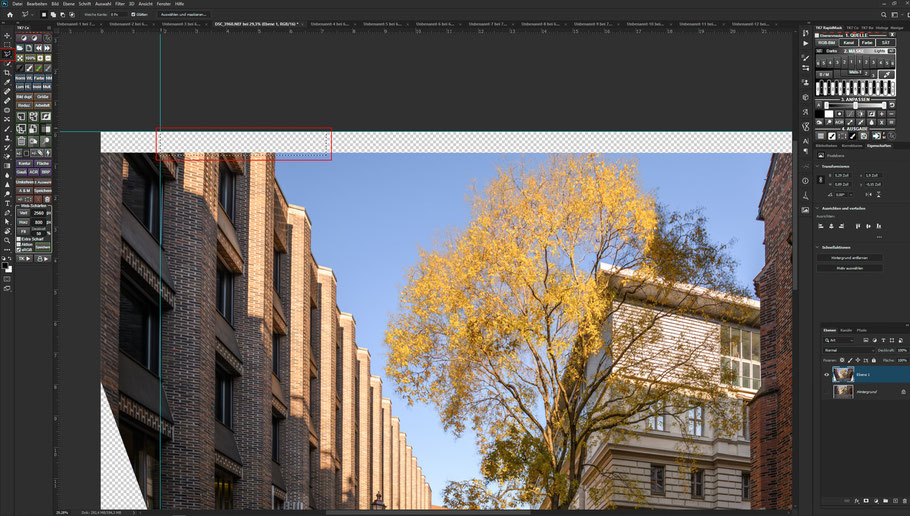Click the link width-height chain icon
This screenshot has height=516, width=910.
(x=821, y=179)
